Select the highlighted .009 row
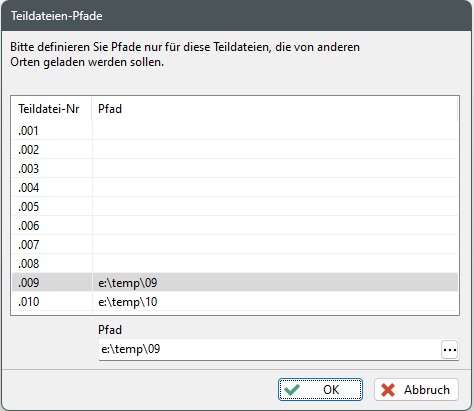The height and width of the screenshot is (411, 474). [x=235, y=282]
